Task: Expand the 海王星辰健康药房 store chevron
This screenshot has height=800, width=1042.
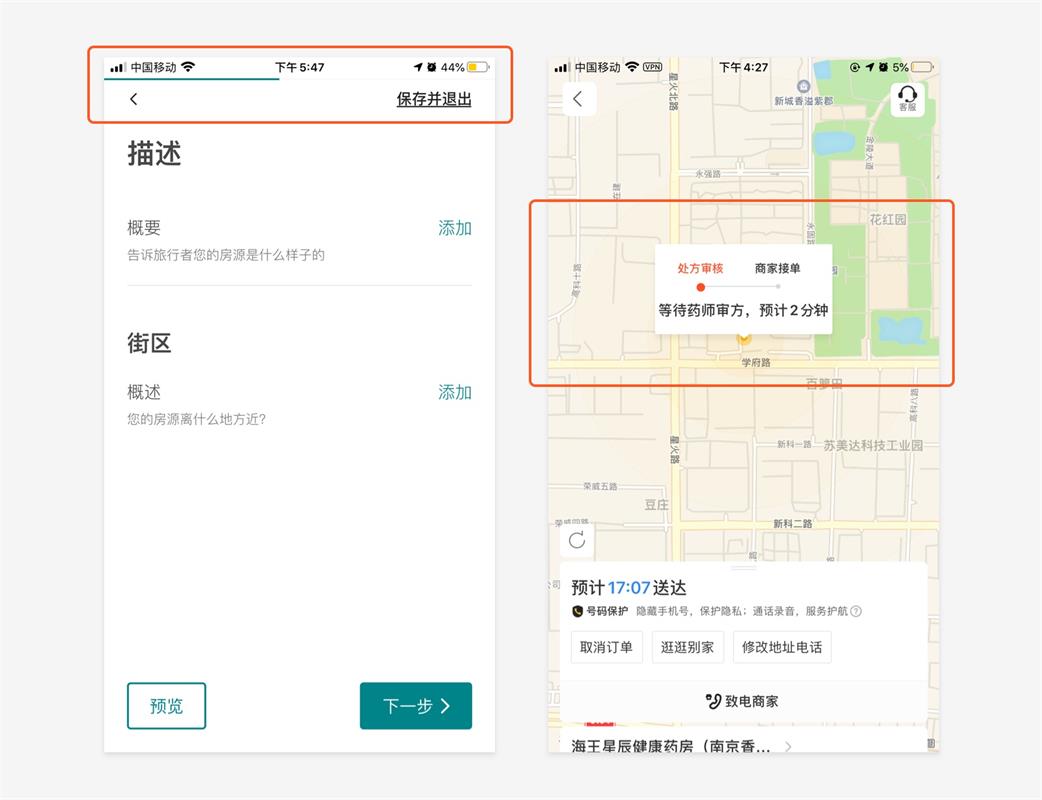Action: [x=788, y=747]
